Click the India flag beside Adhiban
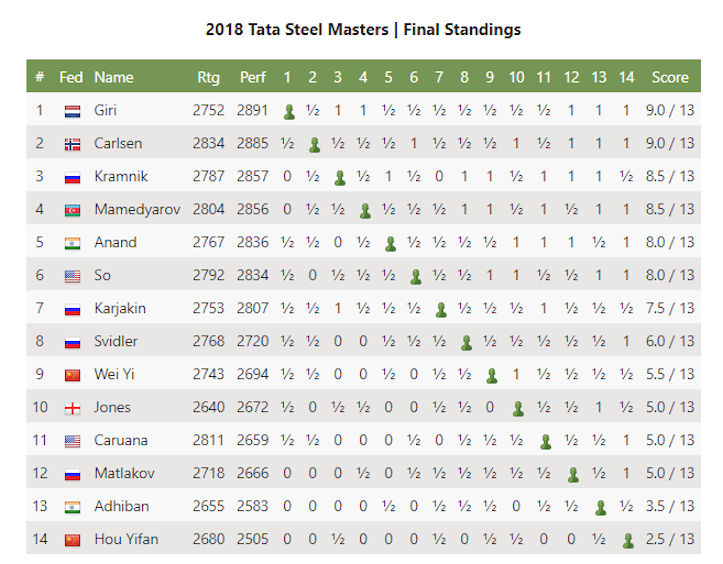This screenshot has height=564, width=723. [x=72, y=507]
